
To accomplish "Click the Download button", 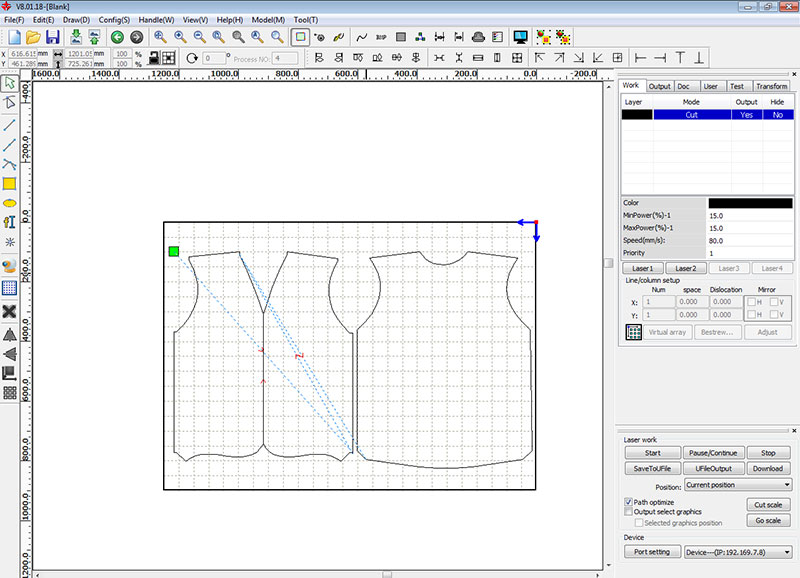I will 768,468.
